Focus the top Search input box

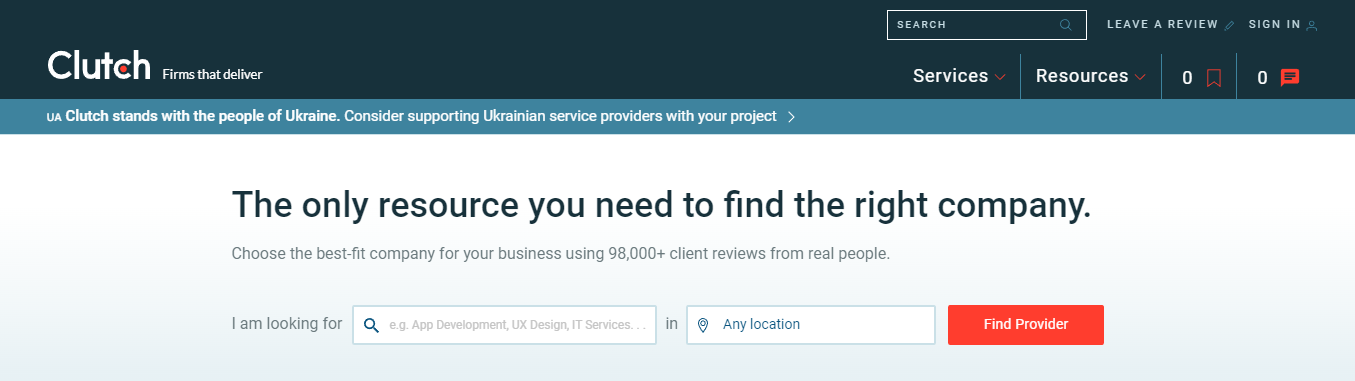click(x=986, y=25)
